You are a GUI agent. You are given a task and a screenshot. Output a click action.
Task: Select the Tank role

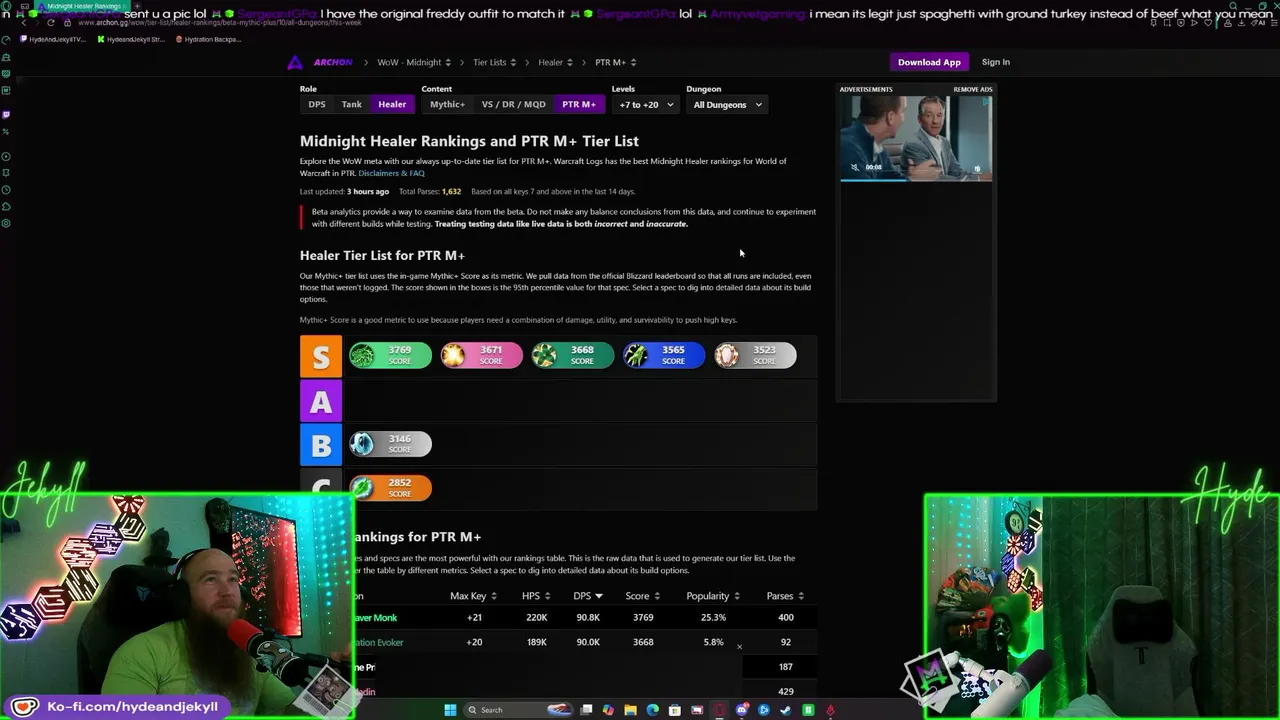352,104
